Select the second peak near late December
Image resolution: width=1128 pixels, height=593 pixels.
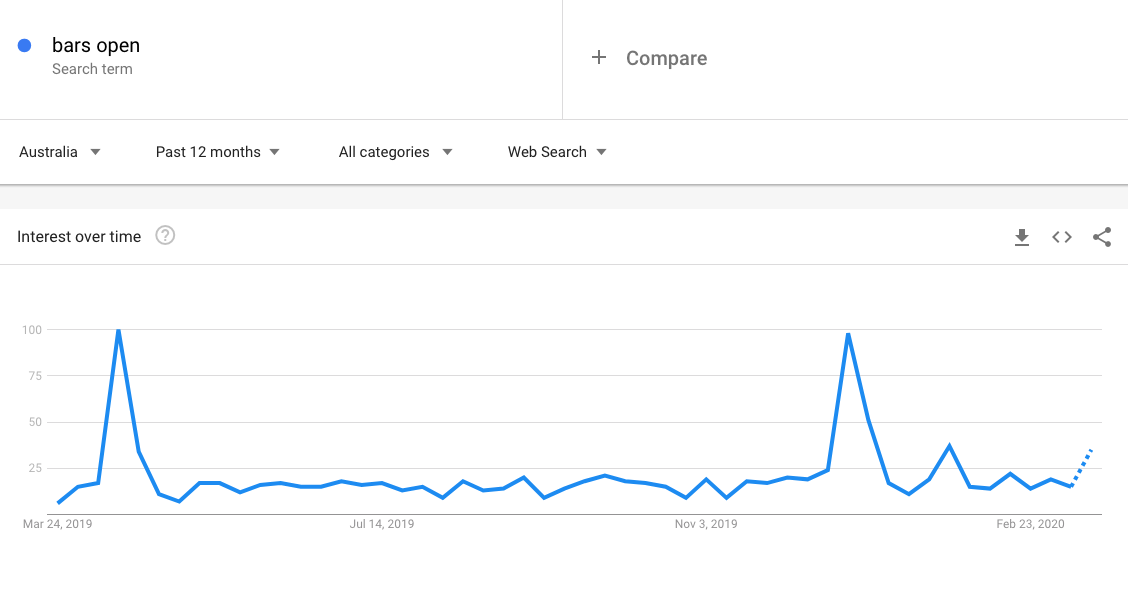pos(849,334)
